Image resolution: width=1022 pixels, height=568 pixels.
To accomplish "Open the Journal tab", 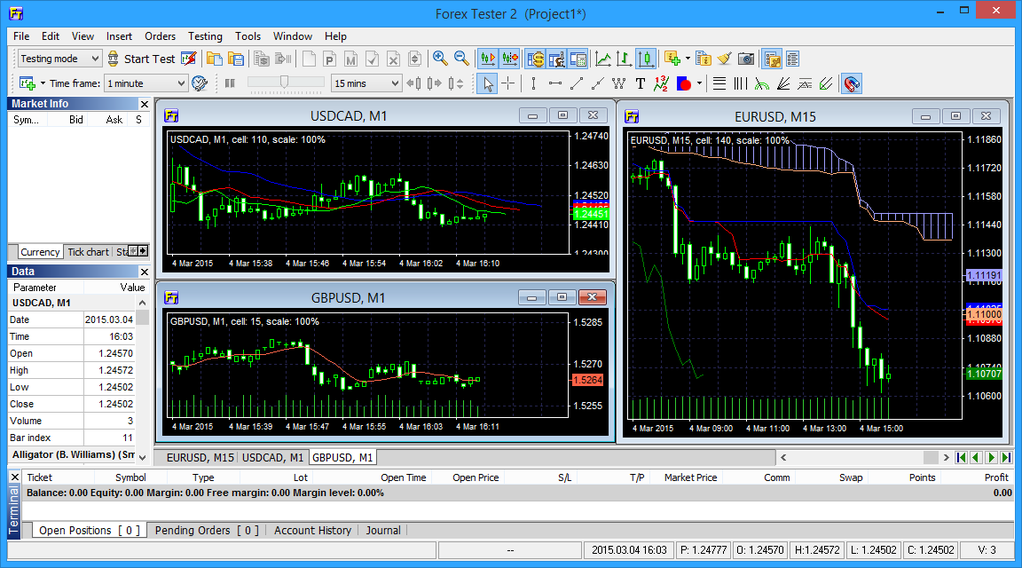I will click(x=383, y=530).
